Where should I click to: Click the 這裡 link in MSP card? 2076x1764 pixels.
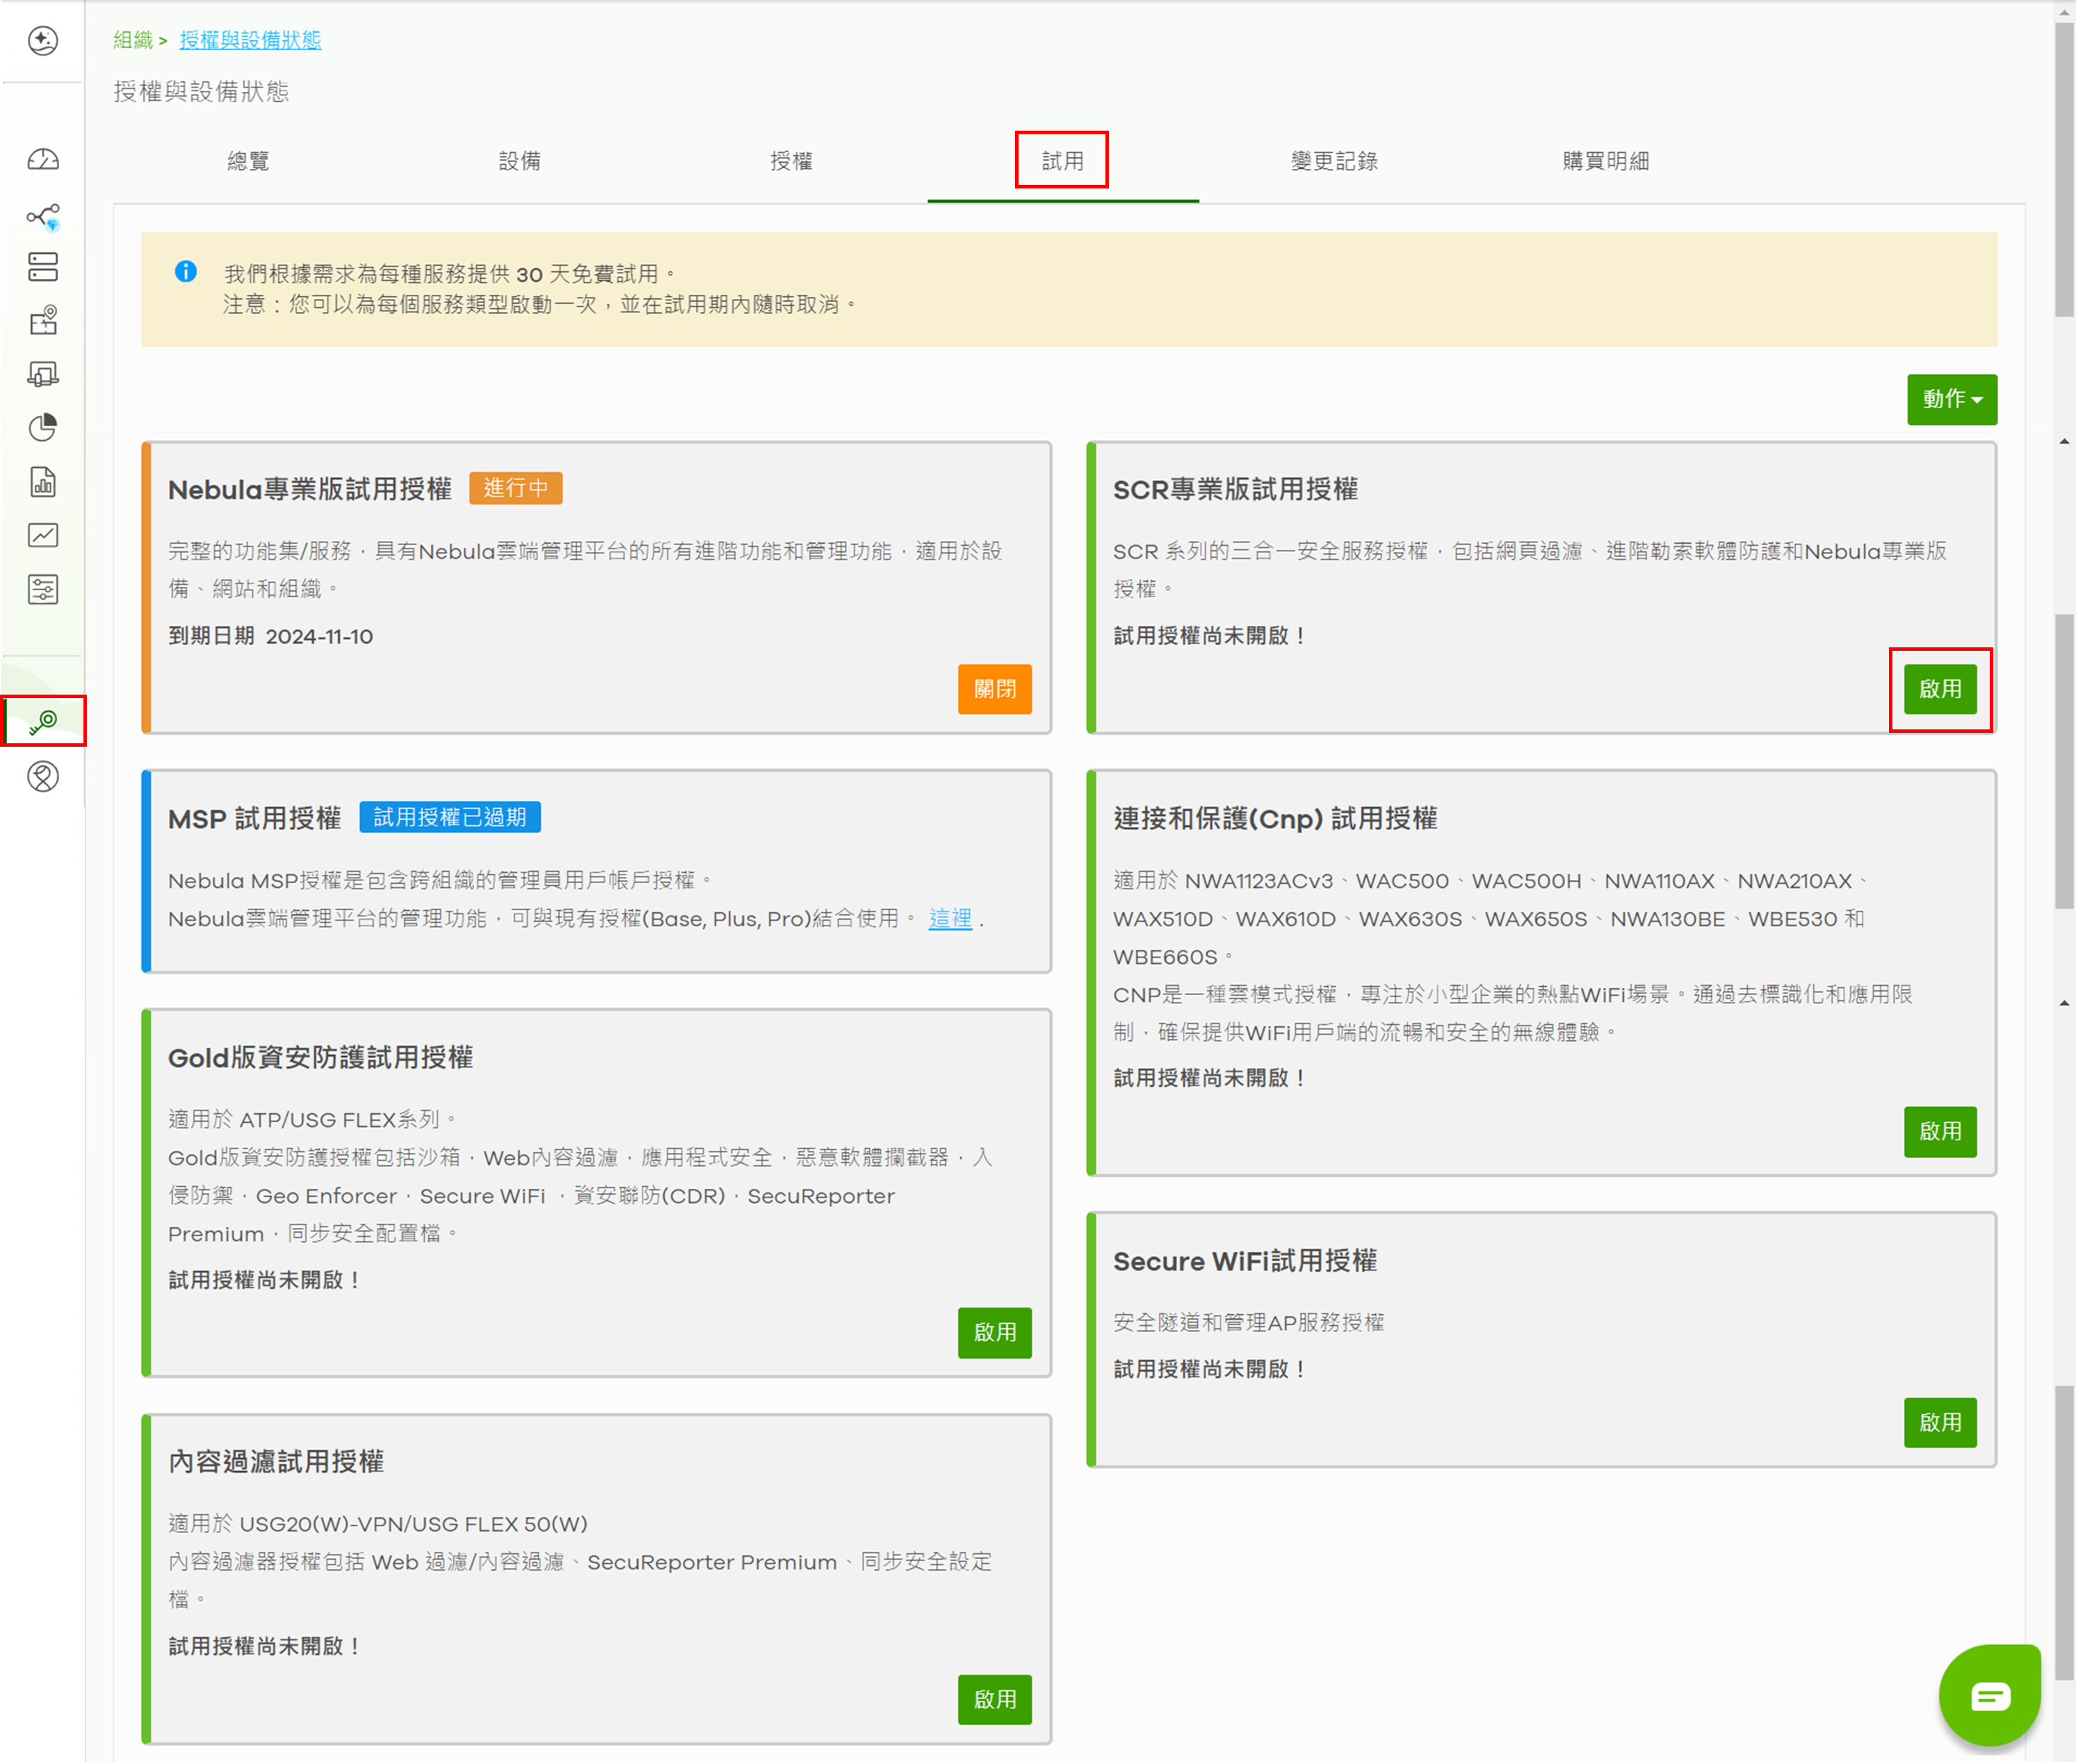[x=949, y=918]
